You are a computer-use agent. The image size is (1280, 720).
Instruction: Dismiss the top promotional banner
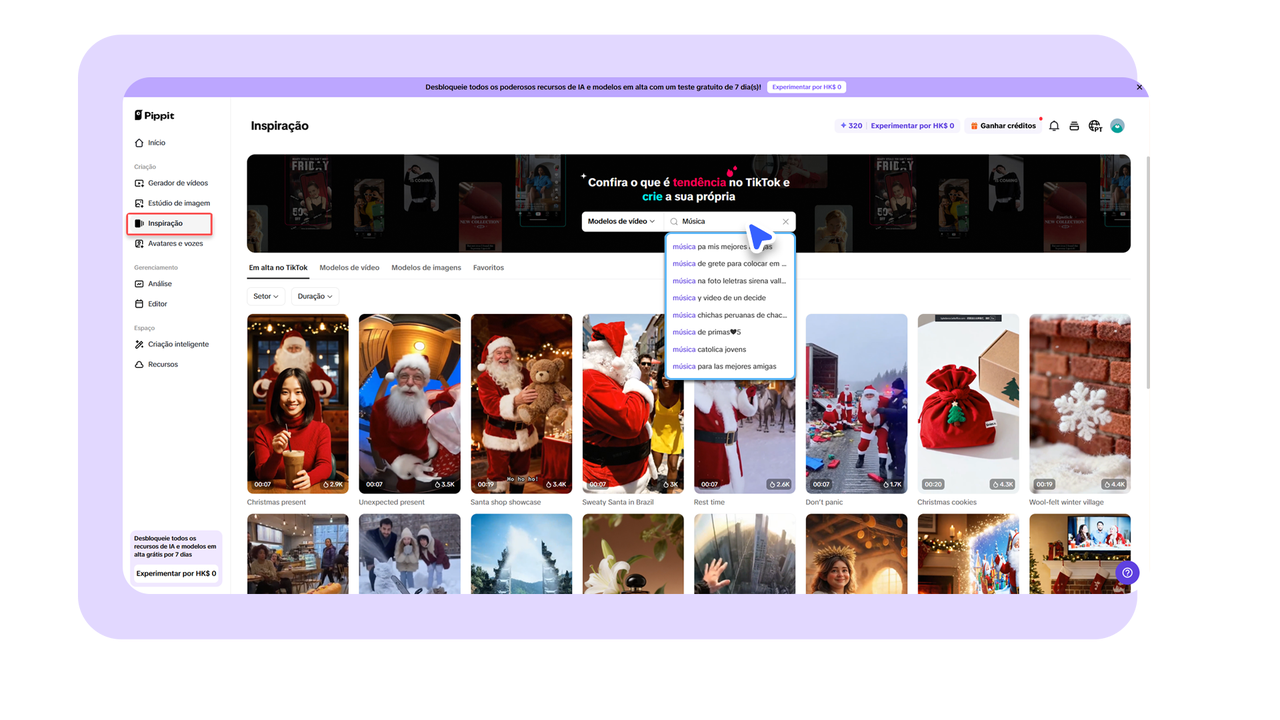point(1139,87)
